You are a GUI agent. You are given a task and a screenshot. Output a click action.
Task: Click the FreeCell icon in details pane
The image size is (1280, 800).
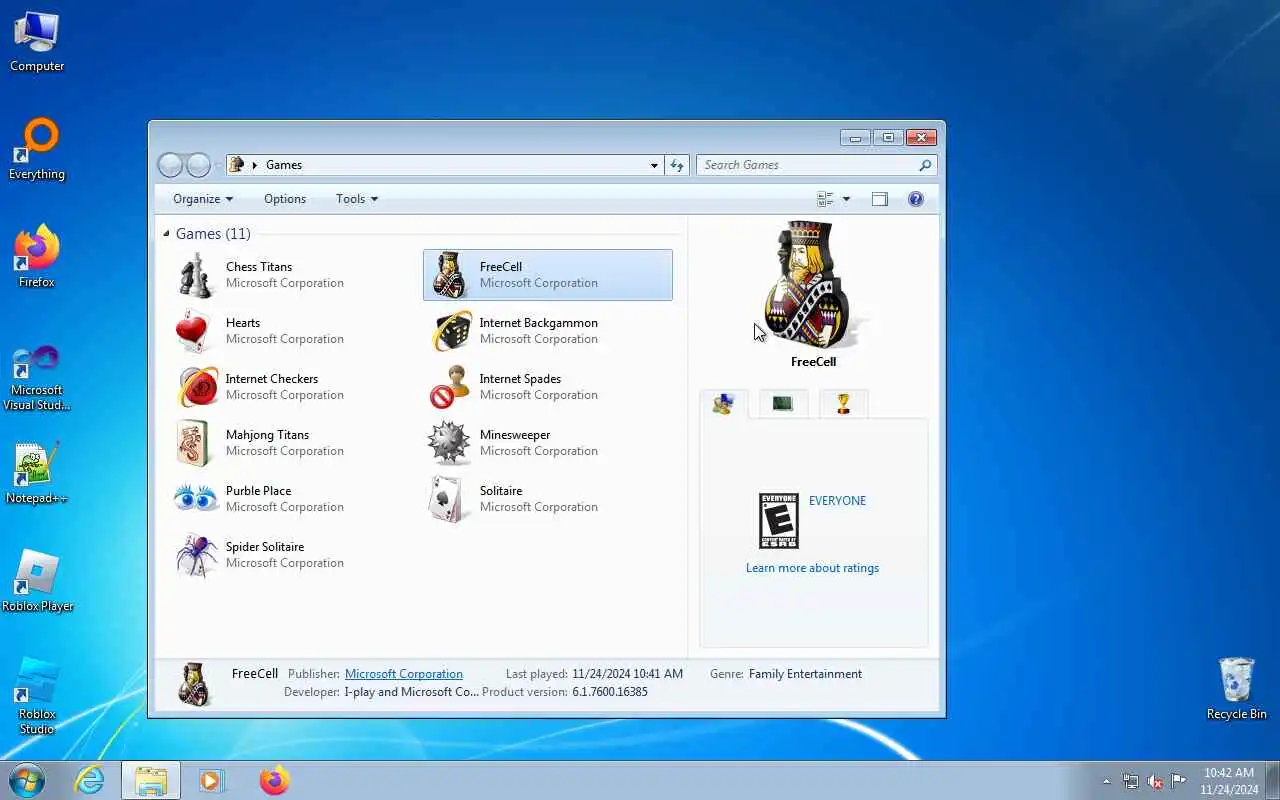[194, 684]
